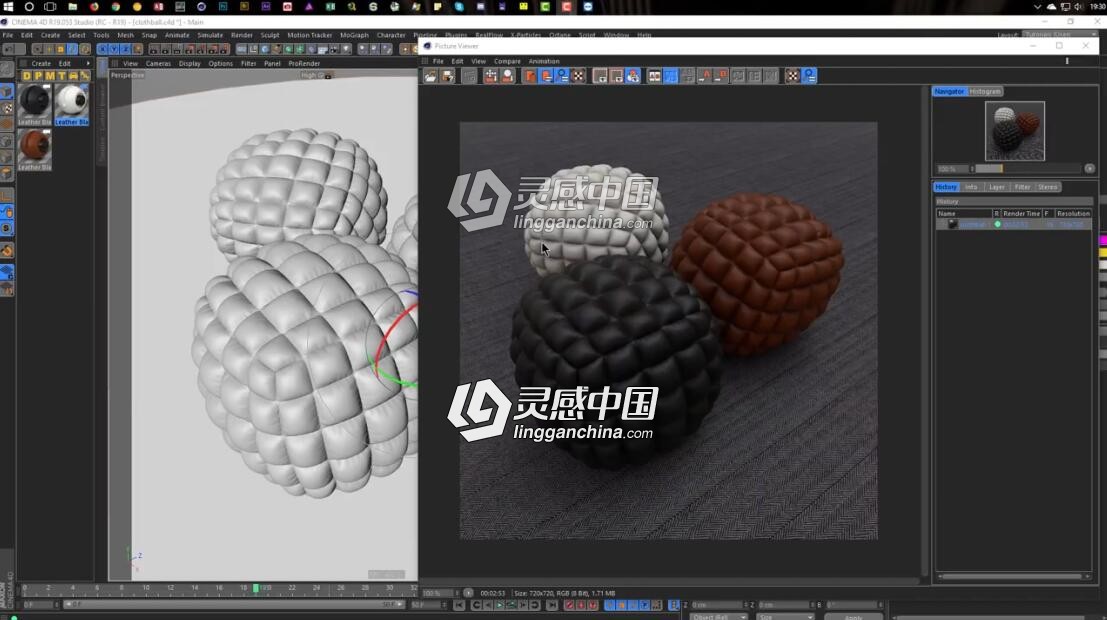
Task: Click Go to Start playback button
Action: 459,605
